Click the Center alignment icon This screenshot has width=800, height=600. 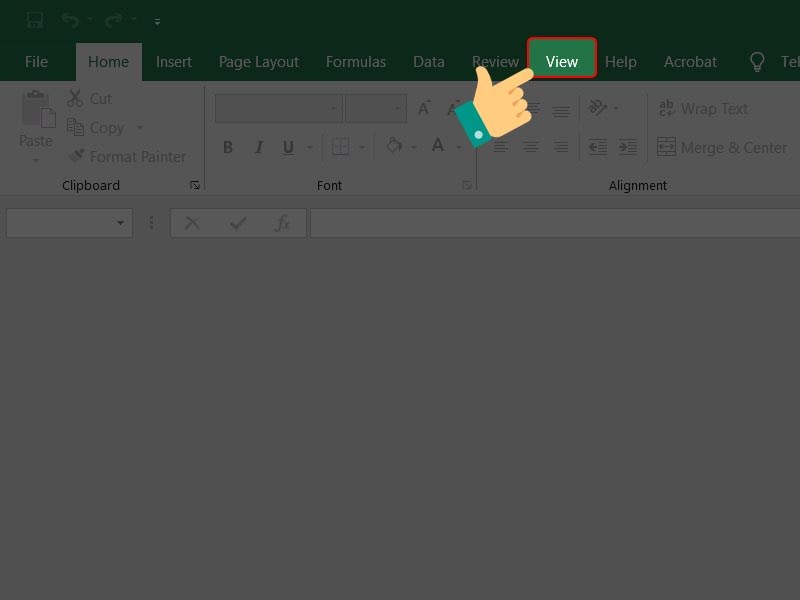coord(531,147)
